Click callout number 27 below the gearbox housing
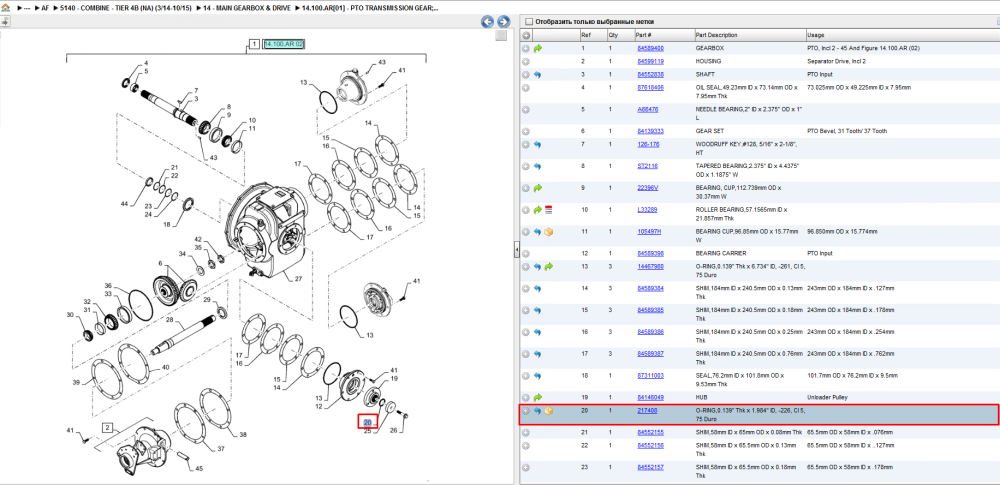1000x485 pixels. pyautogui.click(x=297, y=279)
